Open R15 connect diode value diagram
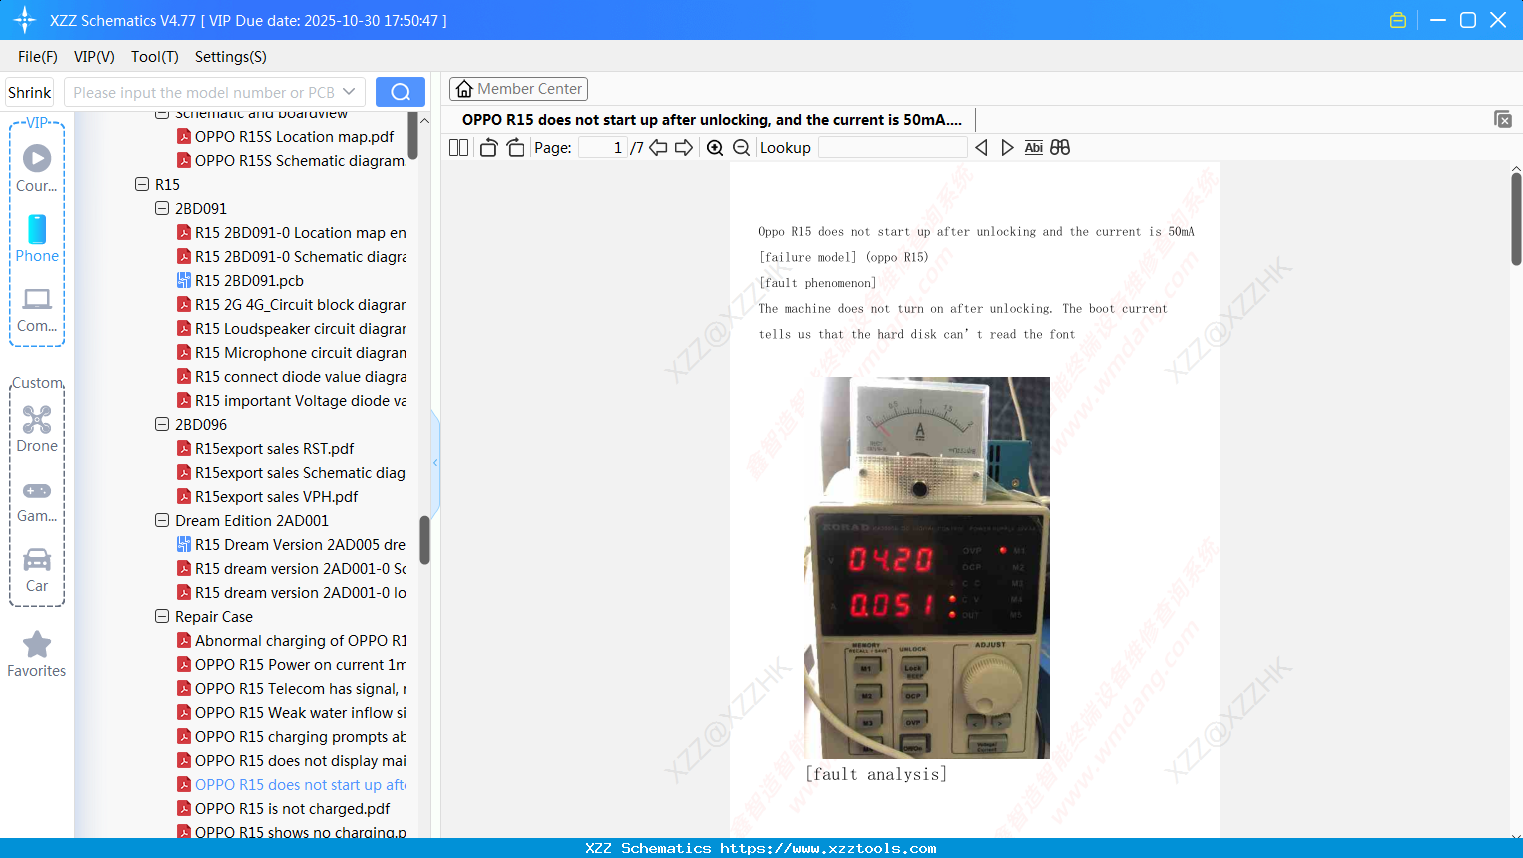The height and width of the screenshot is (858, 1523). pos(291,377)
